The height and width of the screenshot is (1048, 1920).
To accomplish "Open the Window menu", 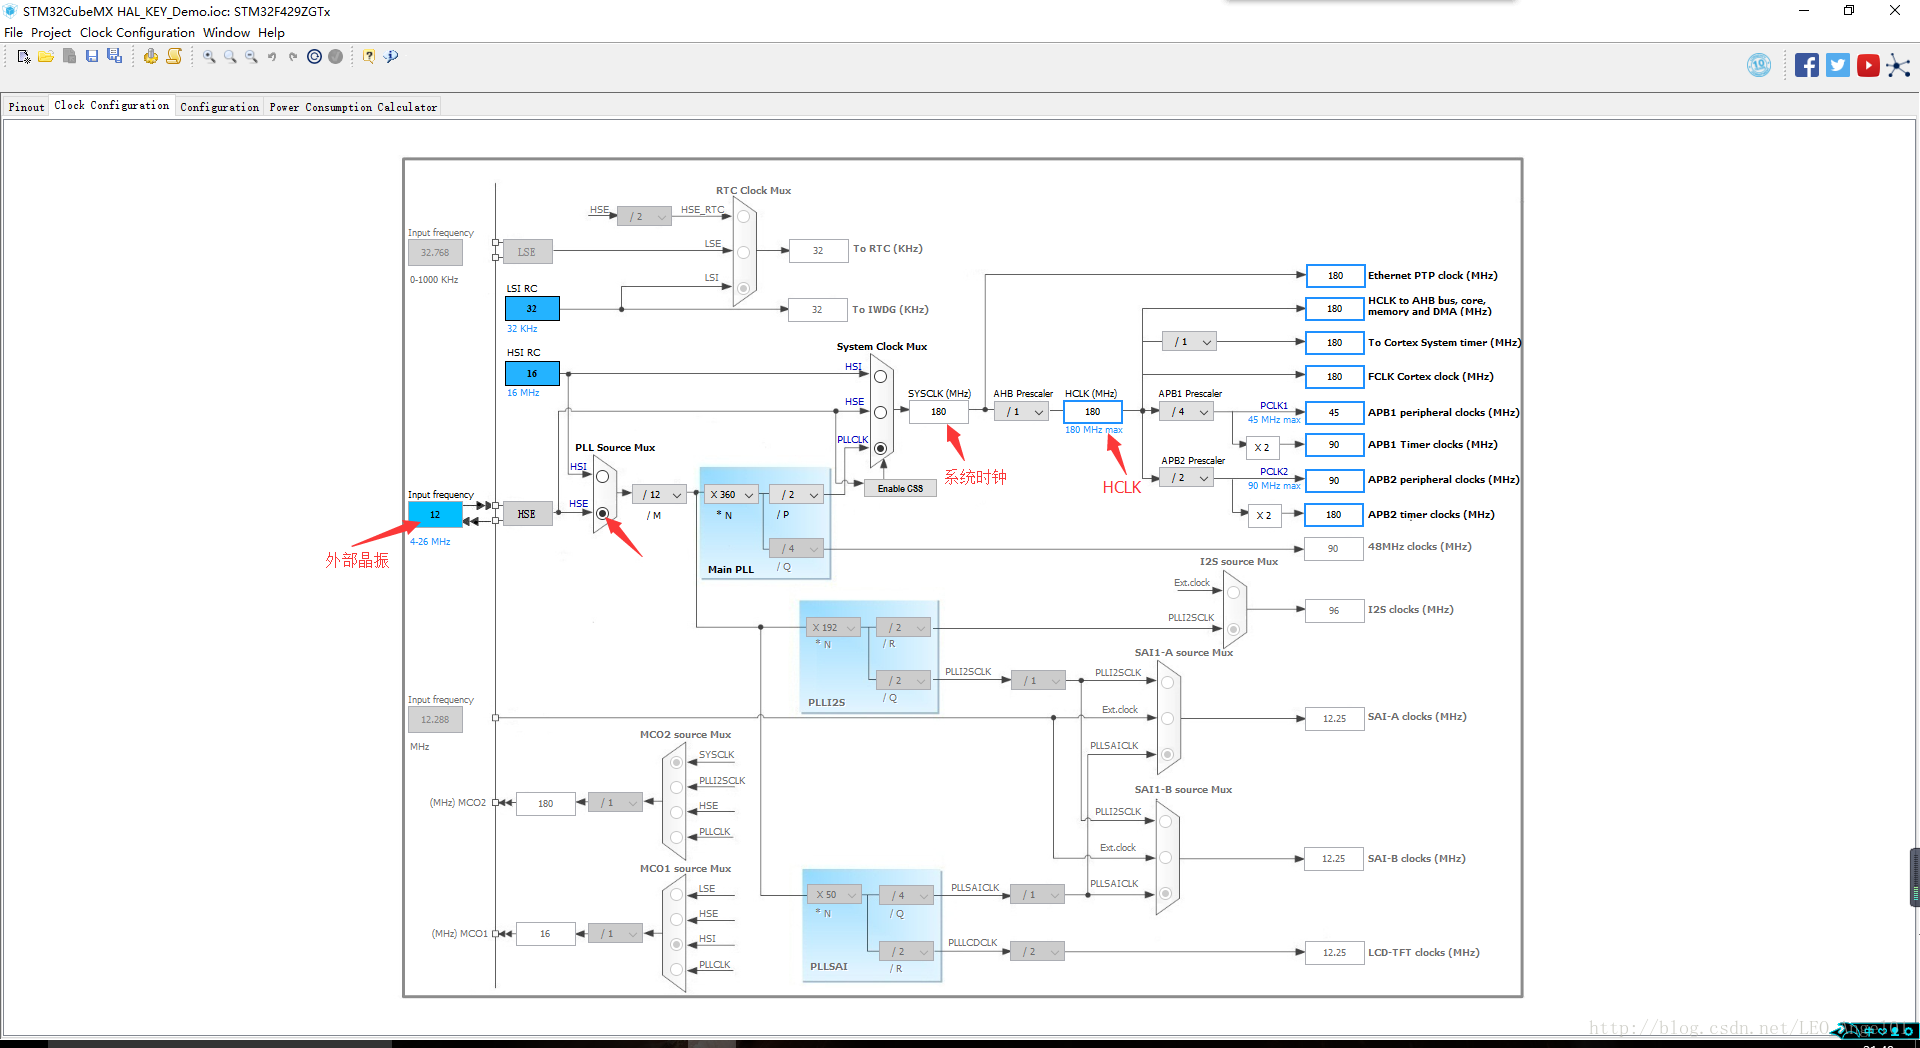I will pos(226,32).
